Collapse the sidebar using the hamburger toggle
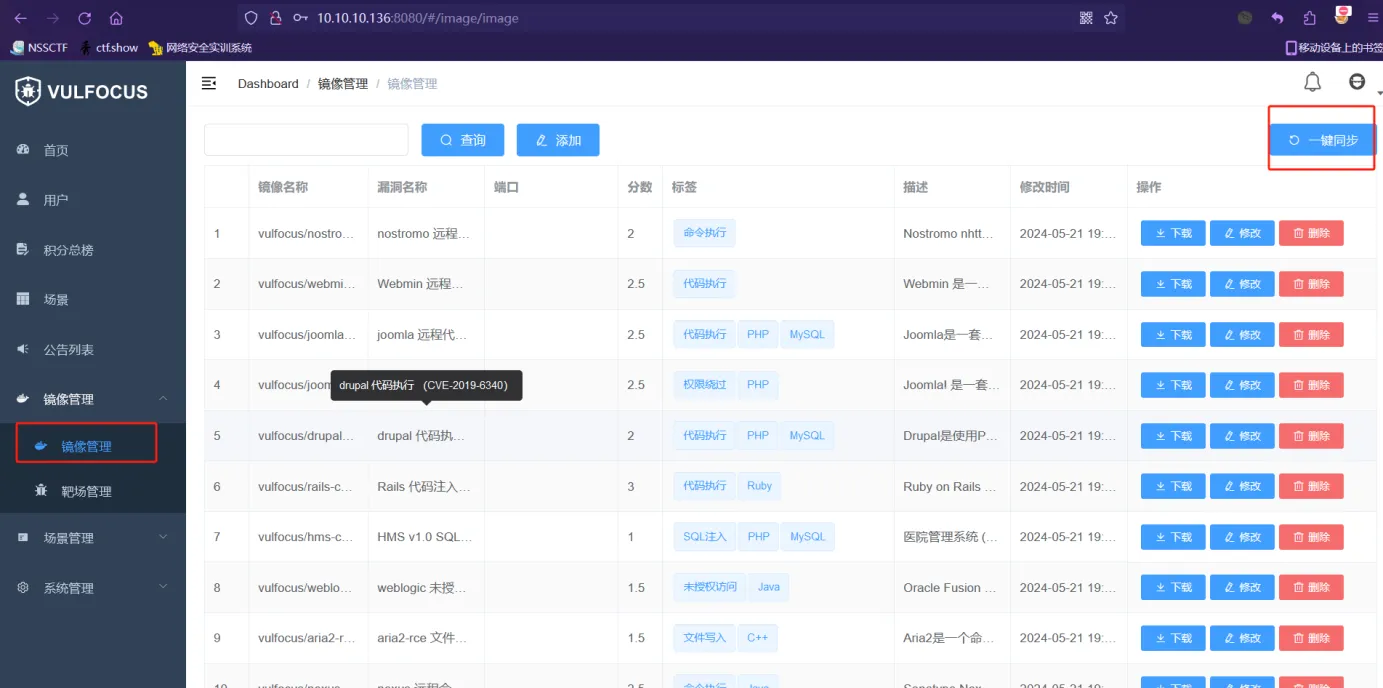 click(209, 83)
